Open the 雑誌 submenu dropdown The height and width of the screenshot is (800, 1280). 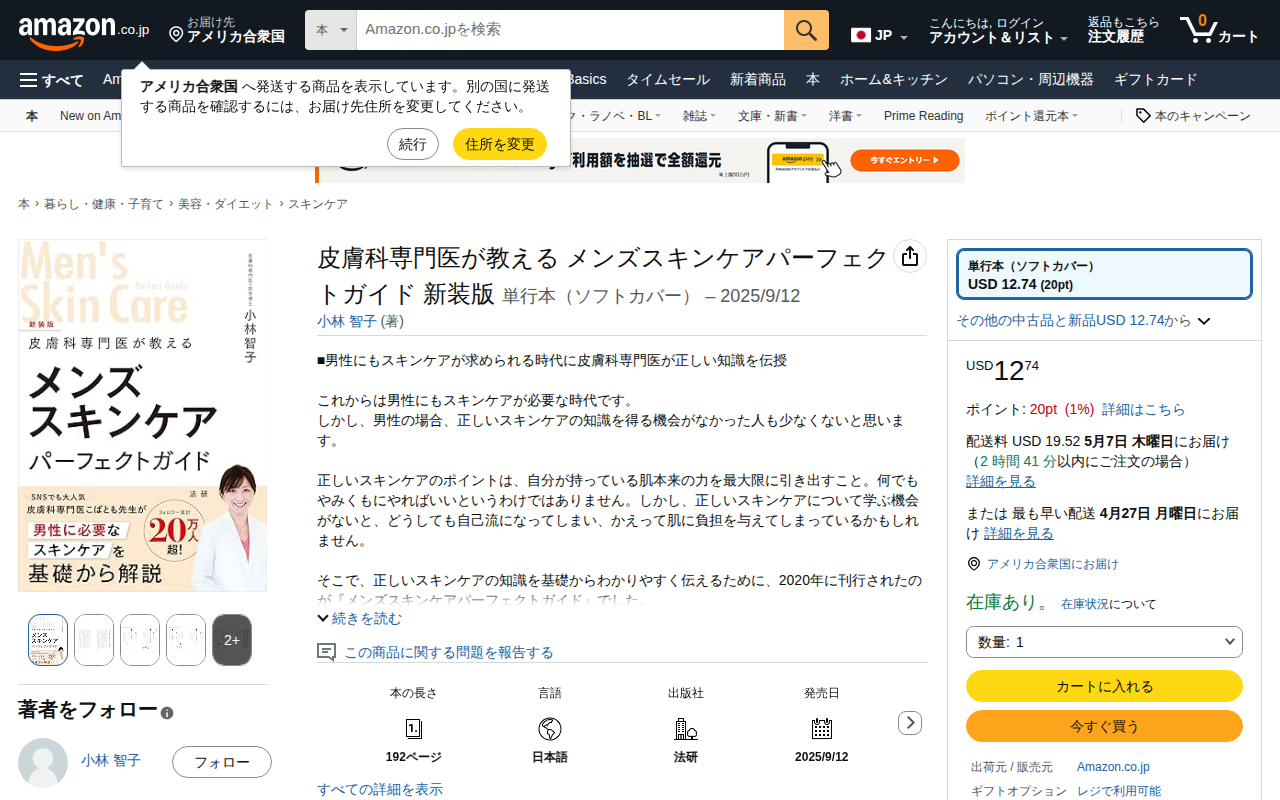pyautogui.click(x=699, y=116)
